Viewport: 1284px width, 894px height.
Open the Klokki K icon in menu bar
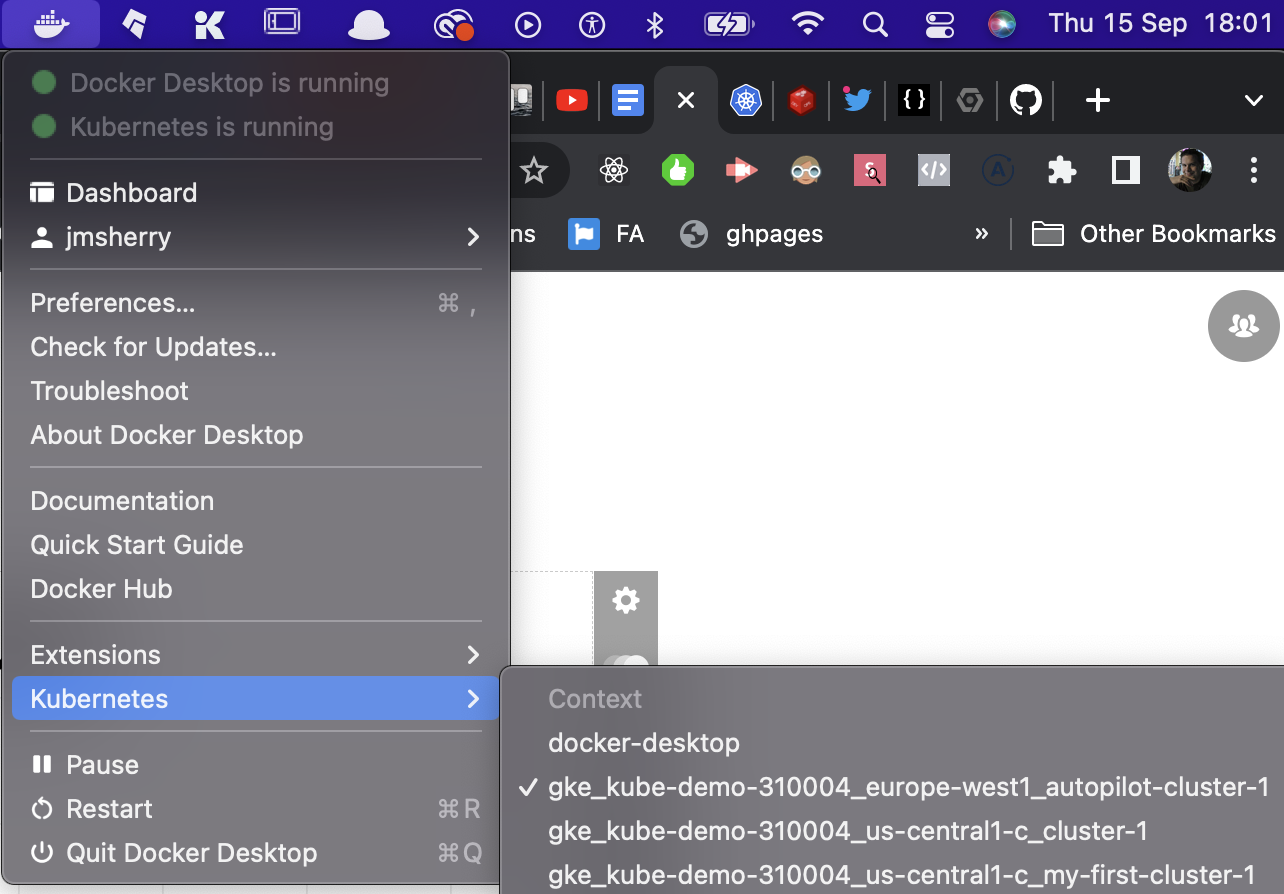(210, 24)
